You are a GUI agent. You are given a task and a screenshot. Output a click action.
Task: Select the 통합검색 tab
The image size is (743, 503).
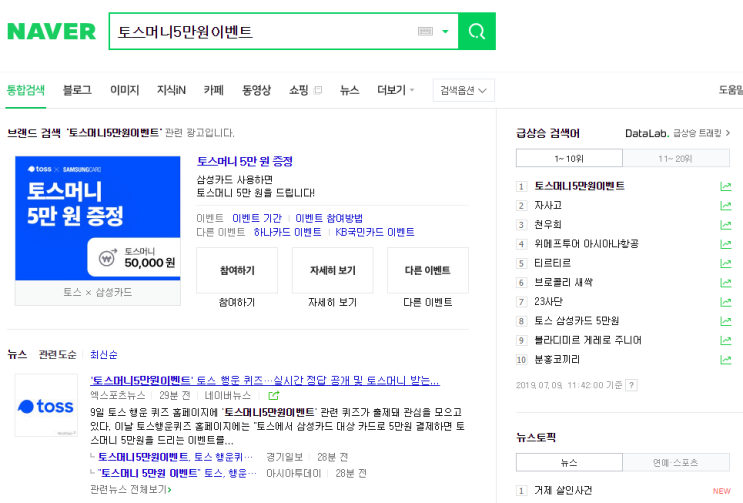[26, 90]
